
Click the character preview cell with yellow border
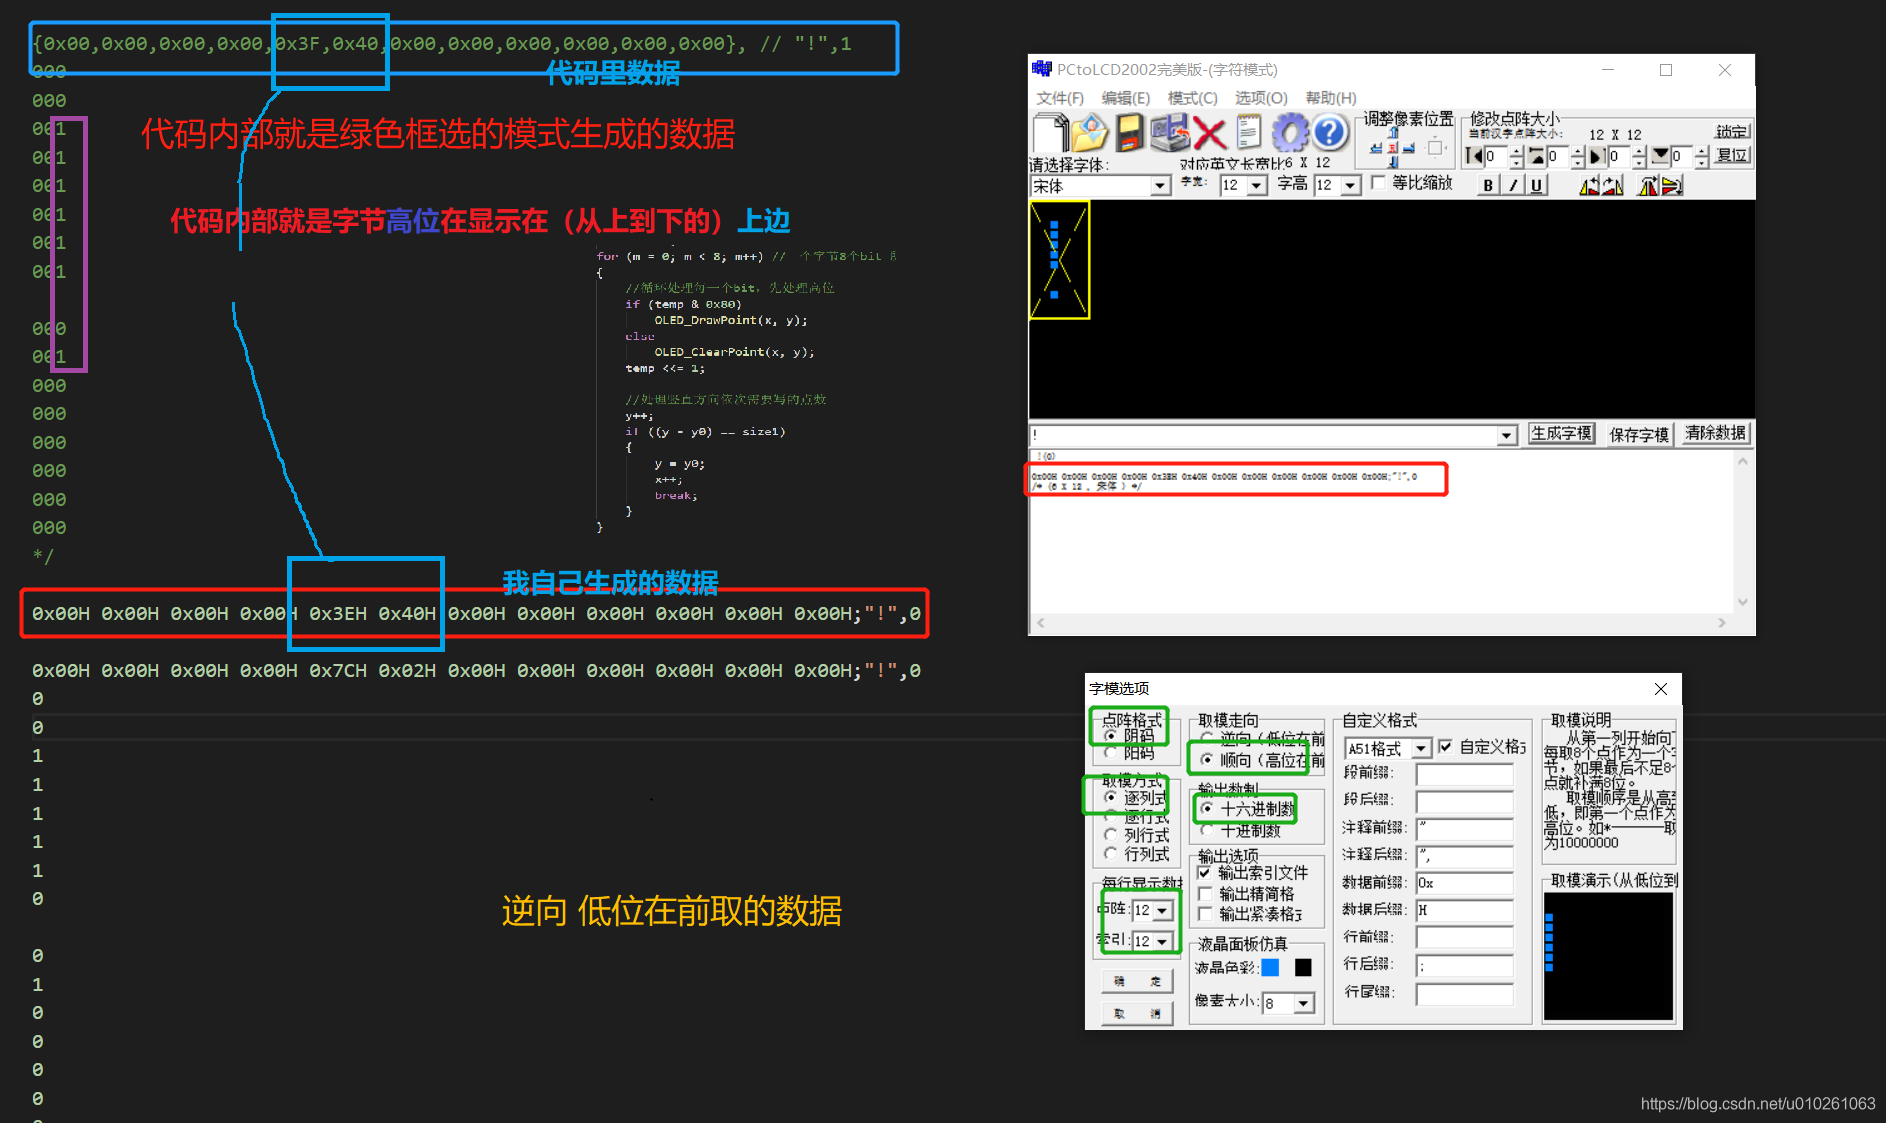coord(1060,260)
